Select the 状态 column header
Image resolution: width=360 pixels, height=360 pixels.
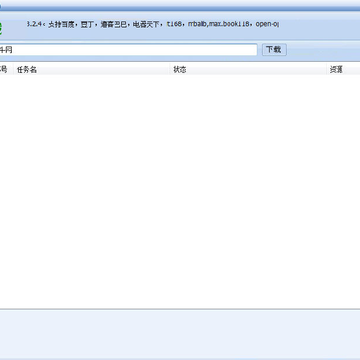point(248,70)
